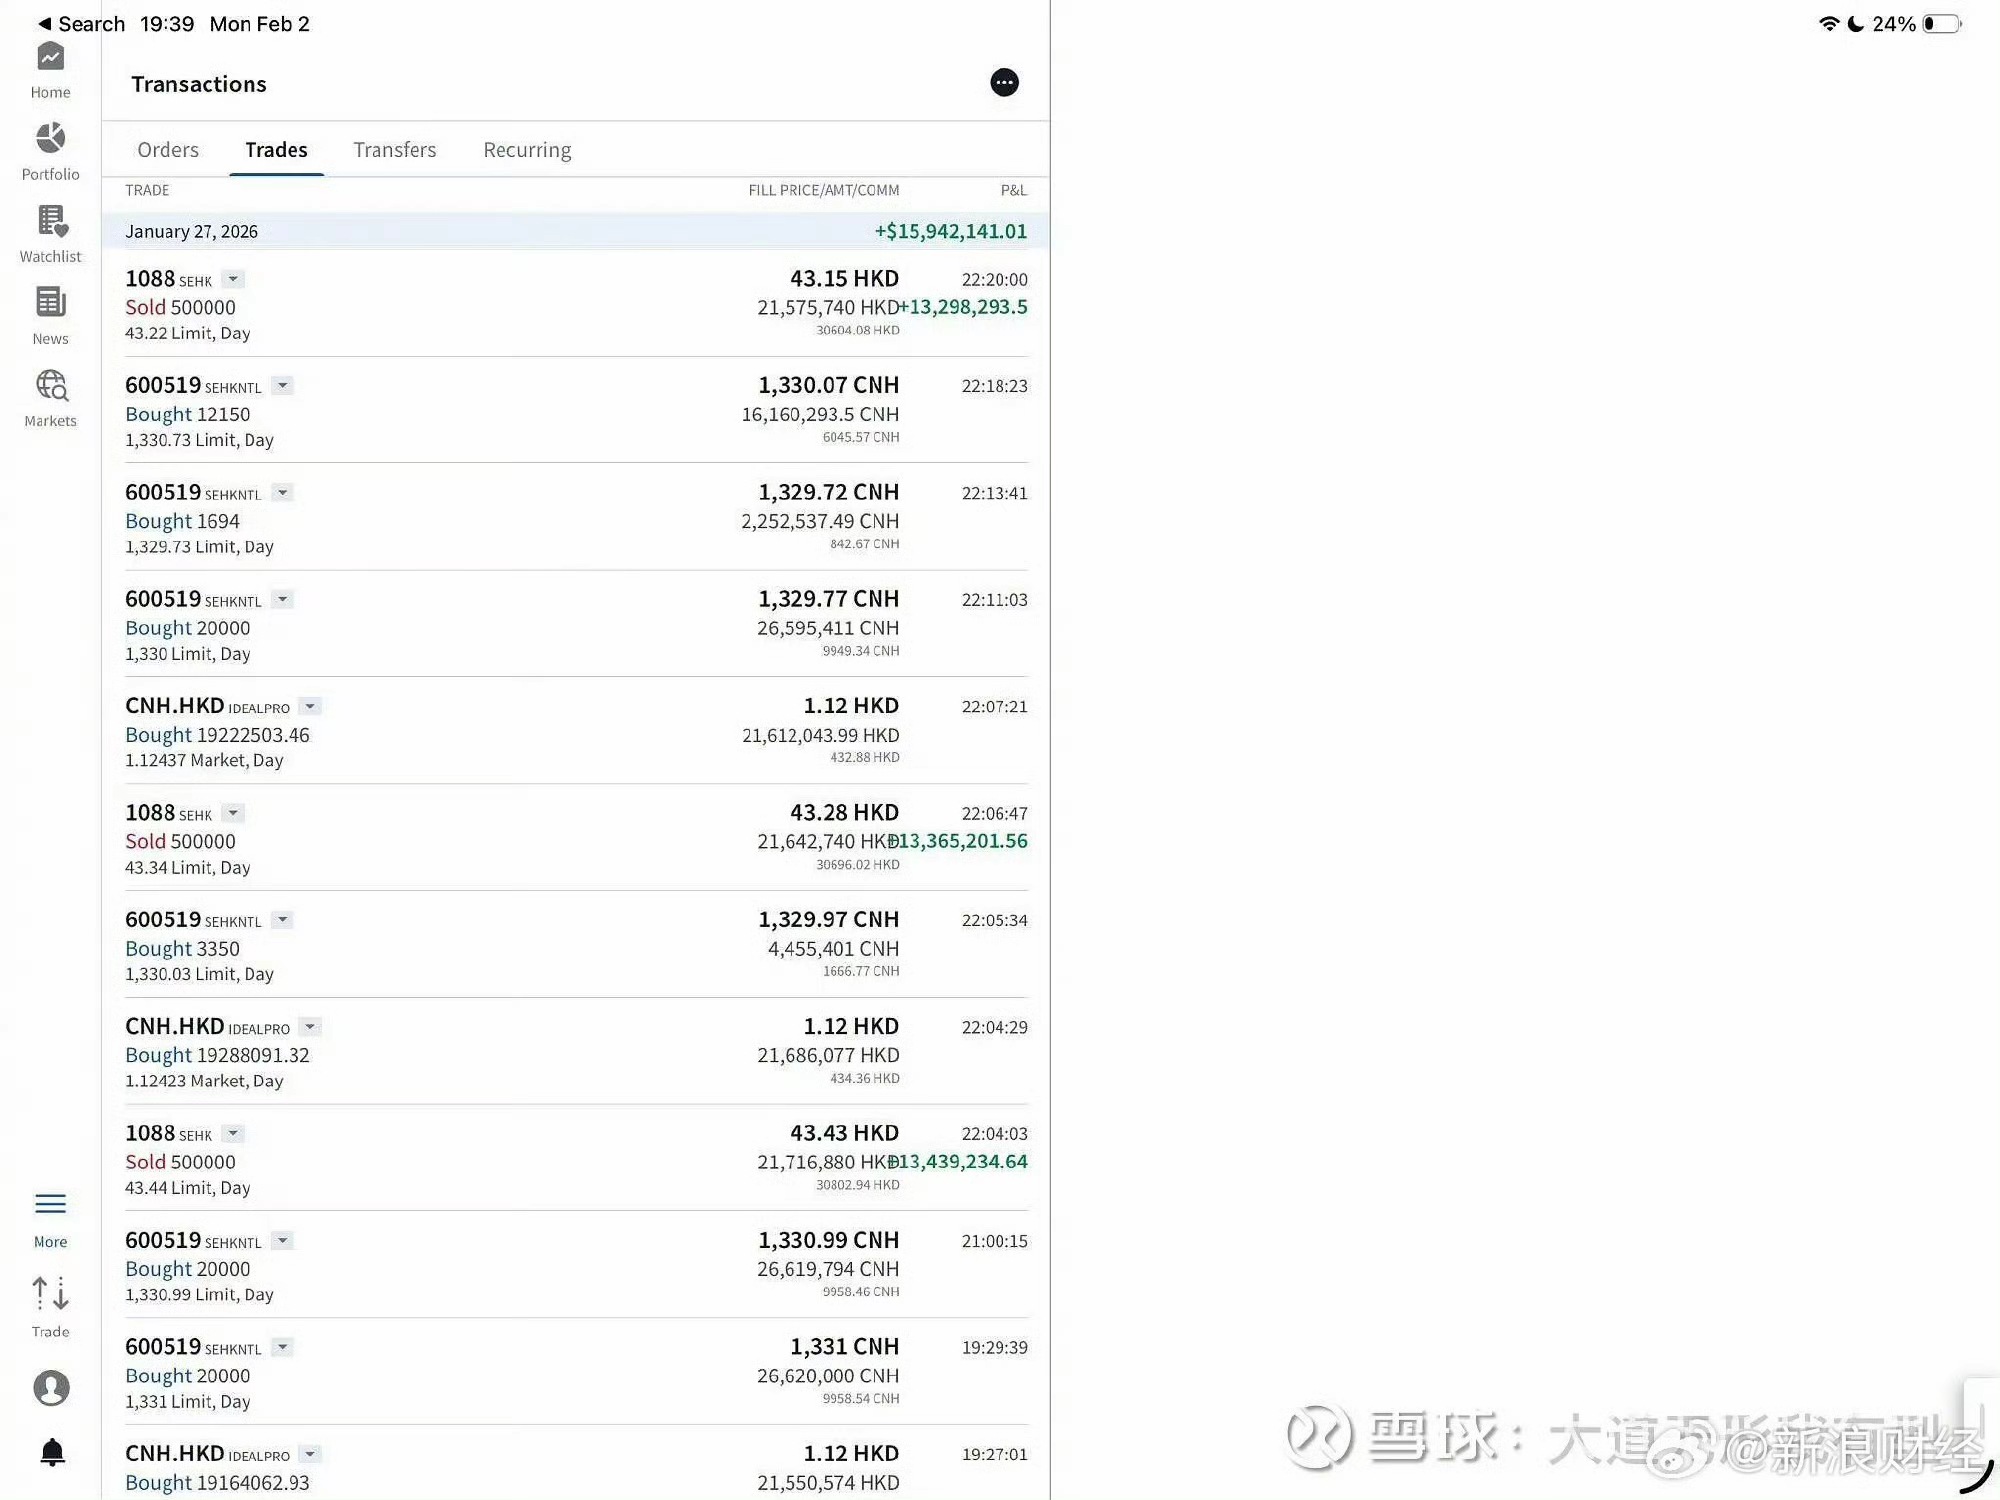Open the account profile icon

point(50,1388)
